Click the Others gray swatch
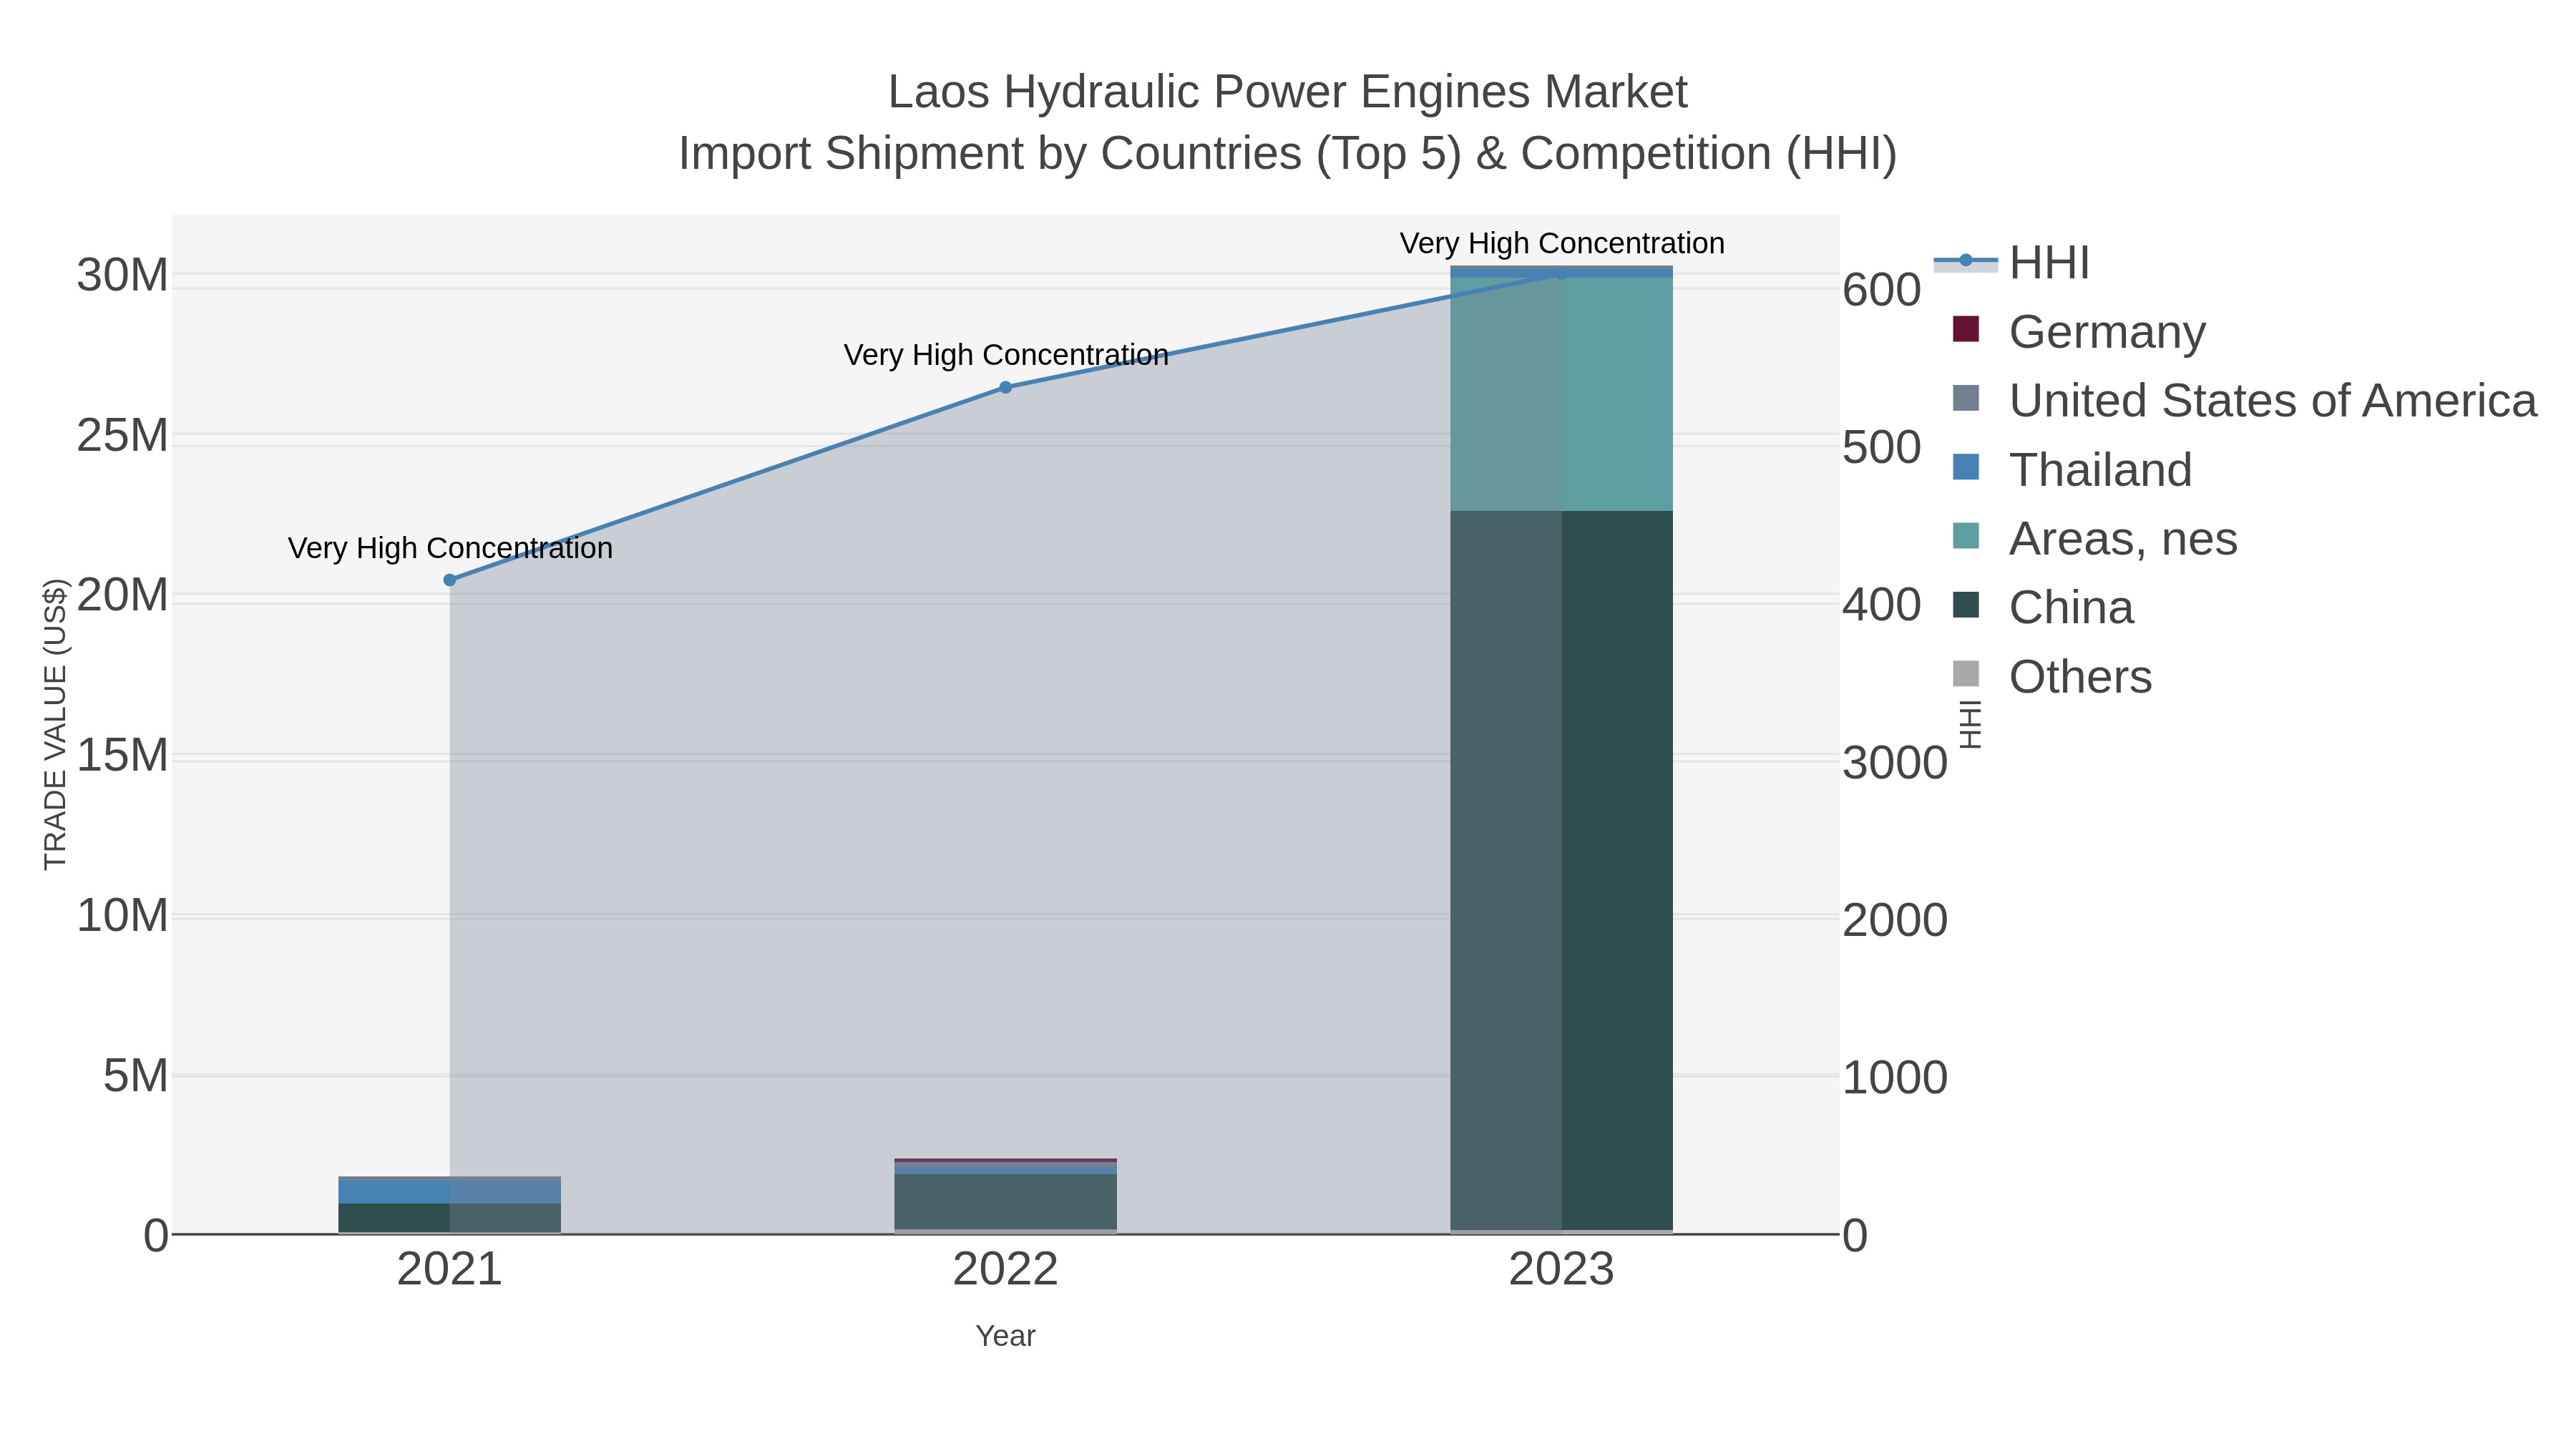2576x1449 pixels. coord(1966,674)
